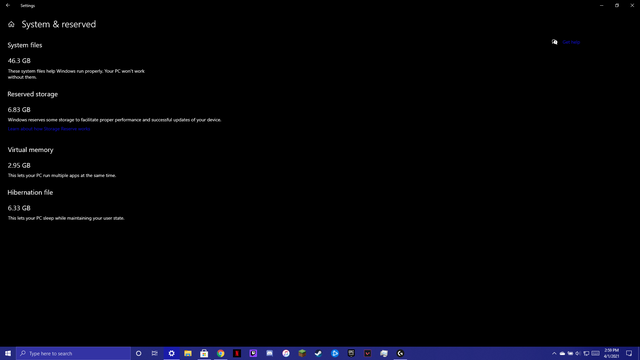640x360 pixels.
Task: Click the Reserved storage heading
Action: point(33,94)
